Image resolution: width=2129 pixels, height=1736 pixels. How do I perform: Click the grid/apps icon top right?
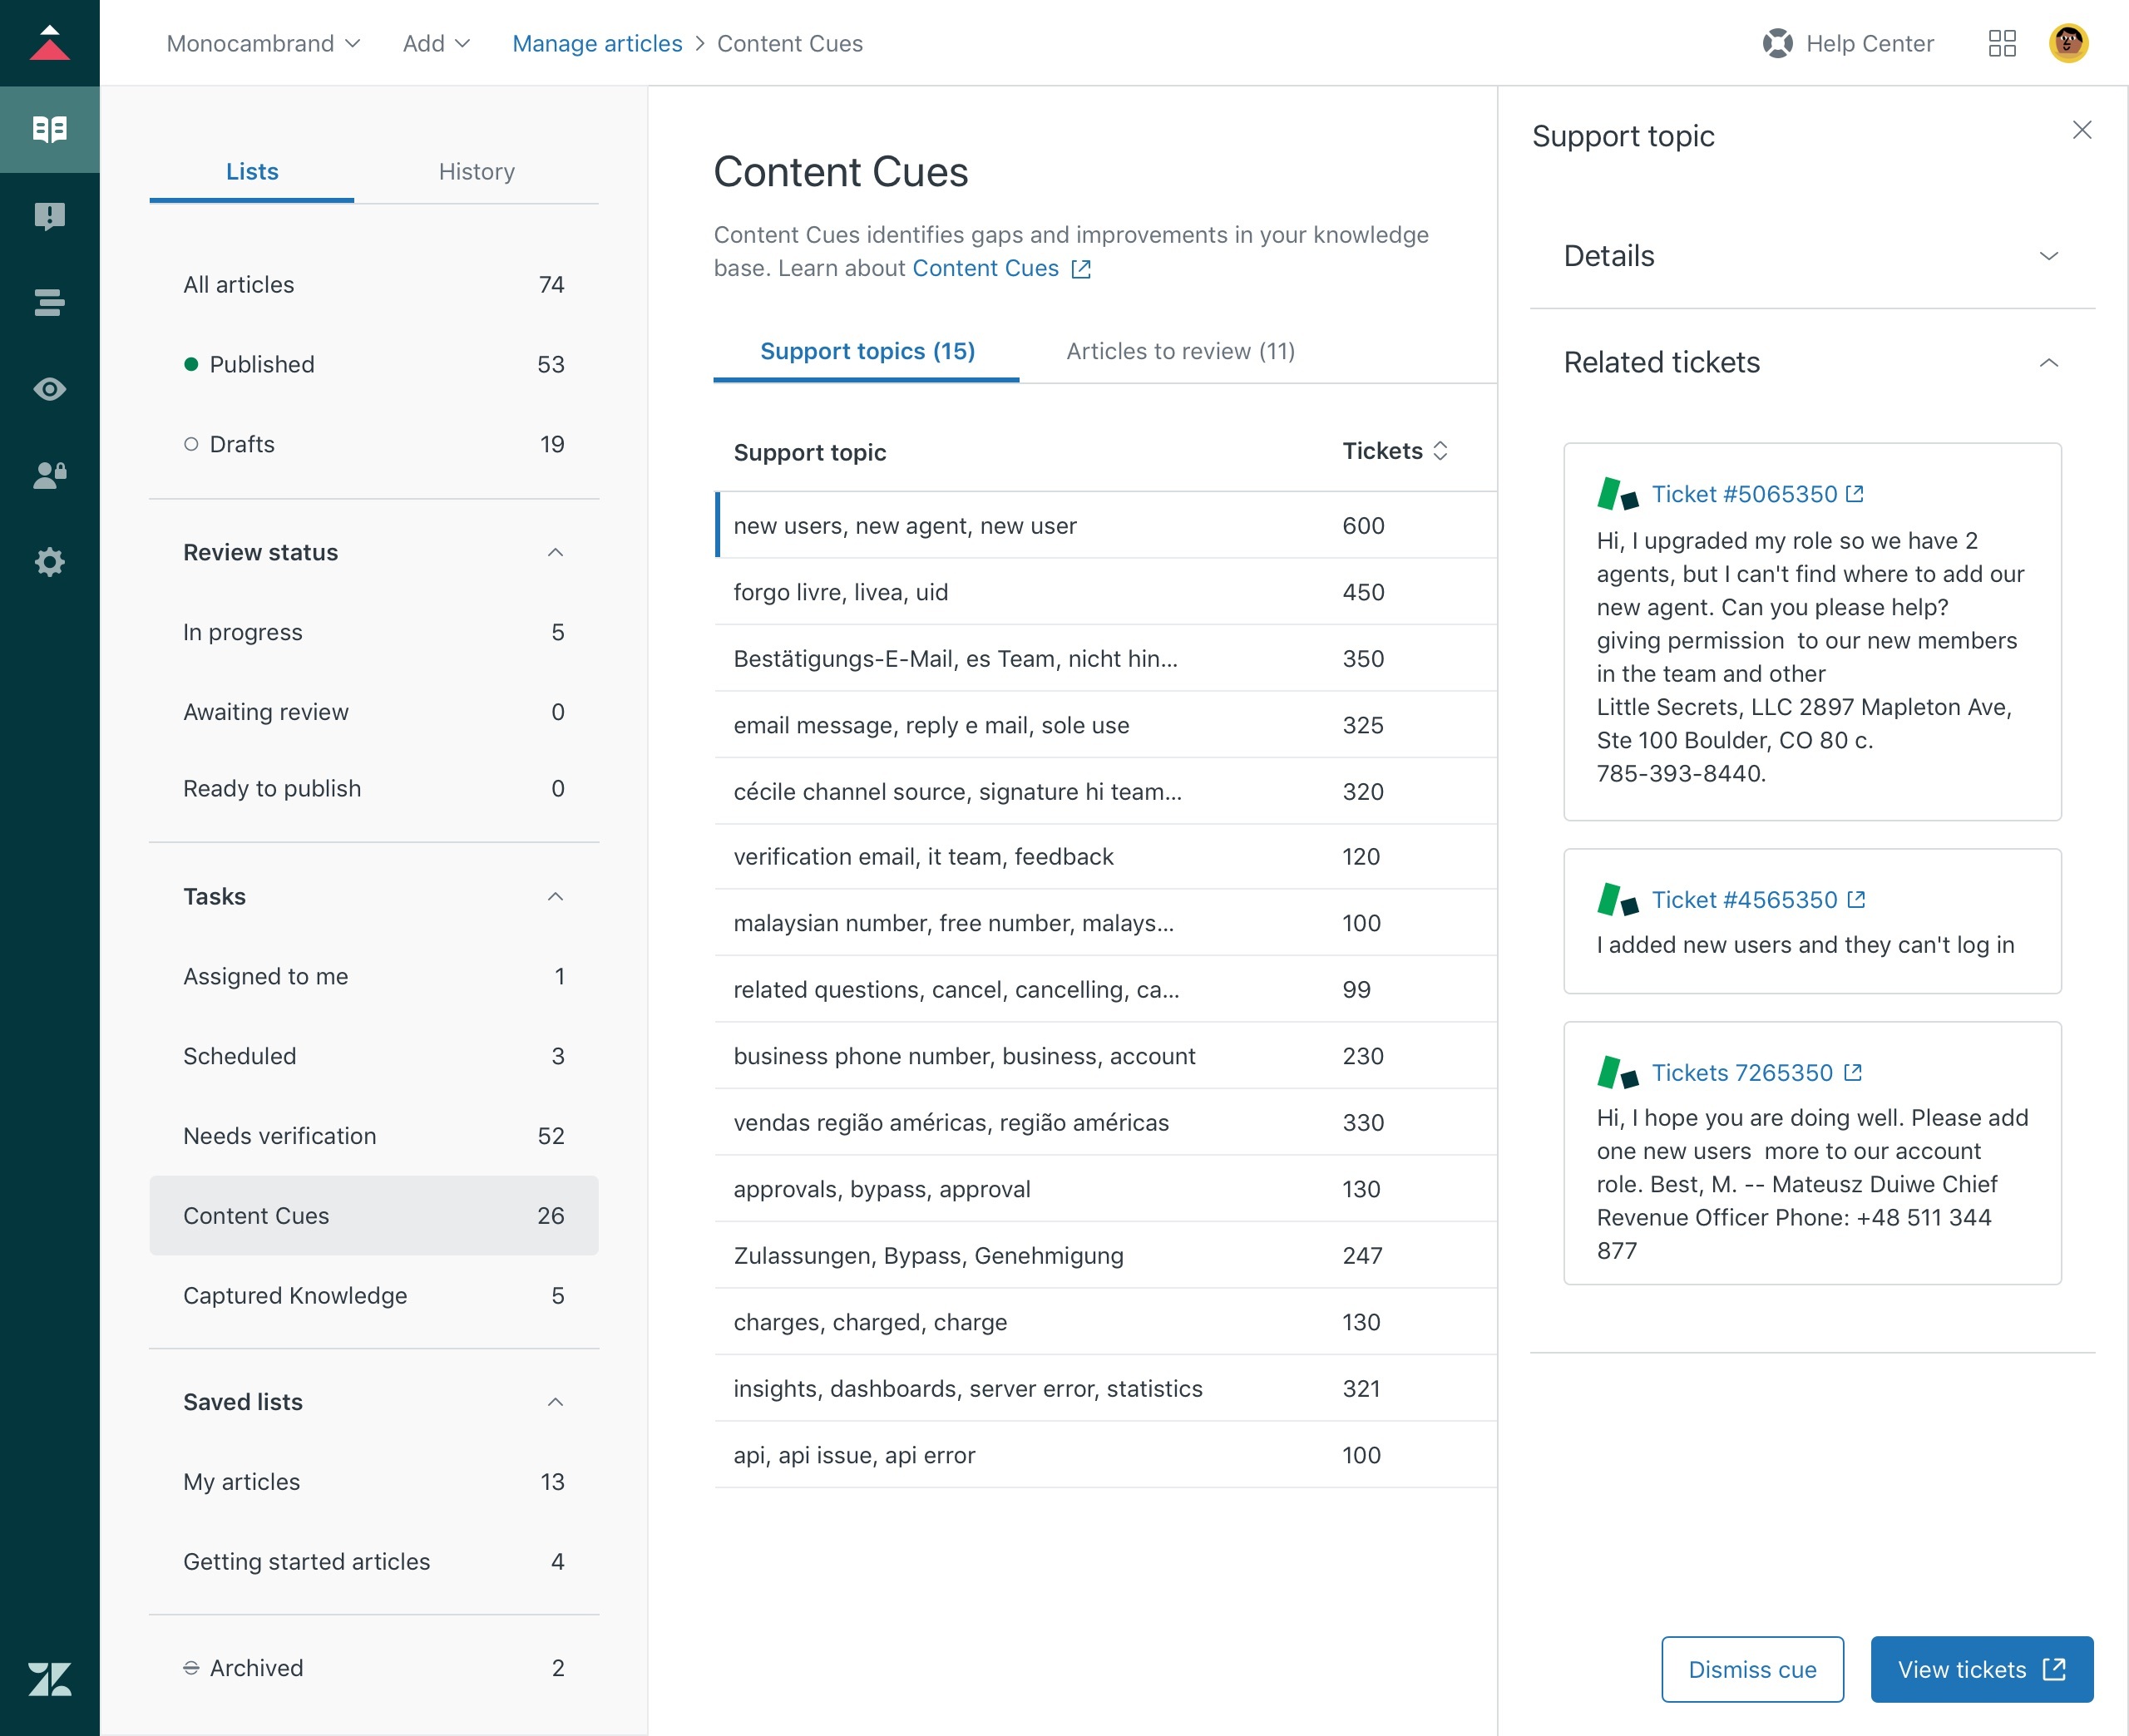2002,42
